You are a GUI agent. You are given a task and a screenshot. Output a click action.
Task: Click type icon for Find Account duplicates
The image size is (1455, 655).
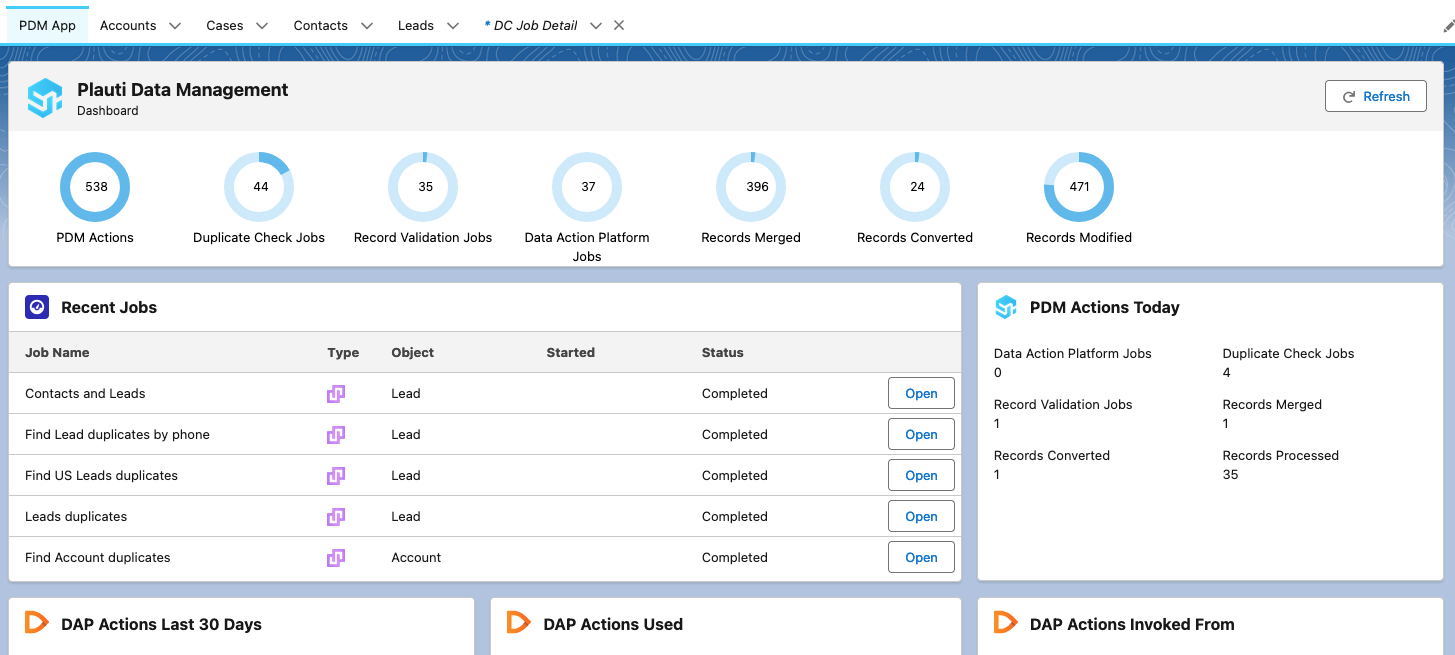pos(336,558)
